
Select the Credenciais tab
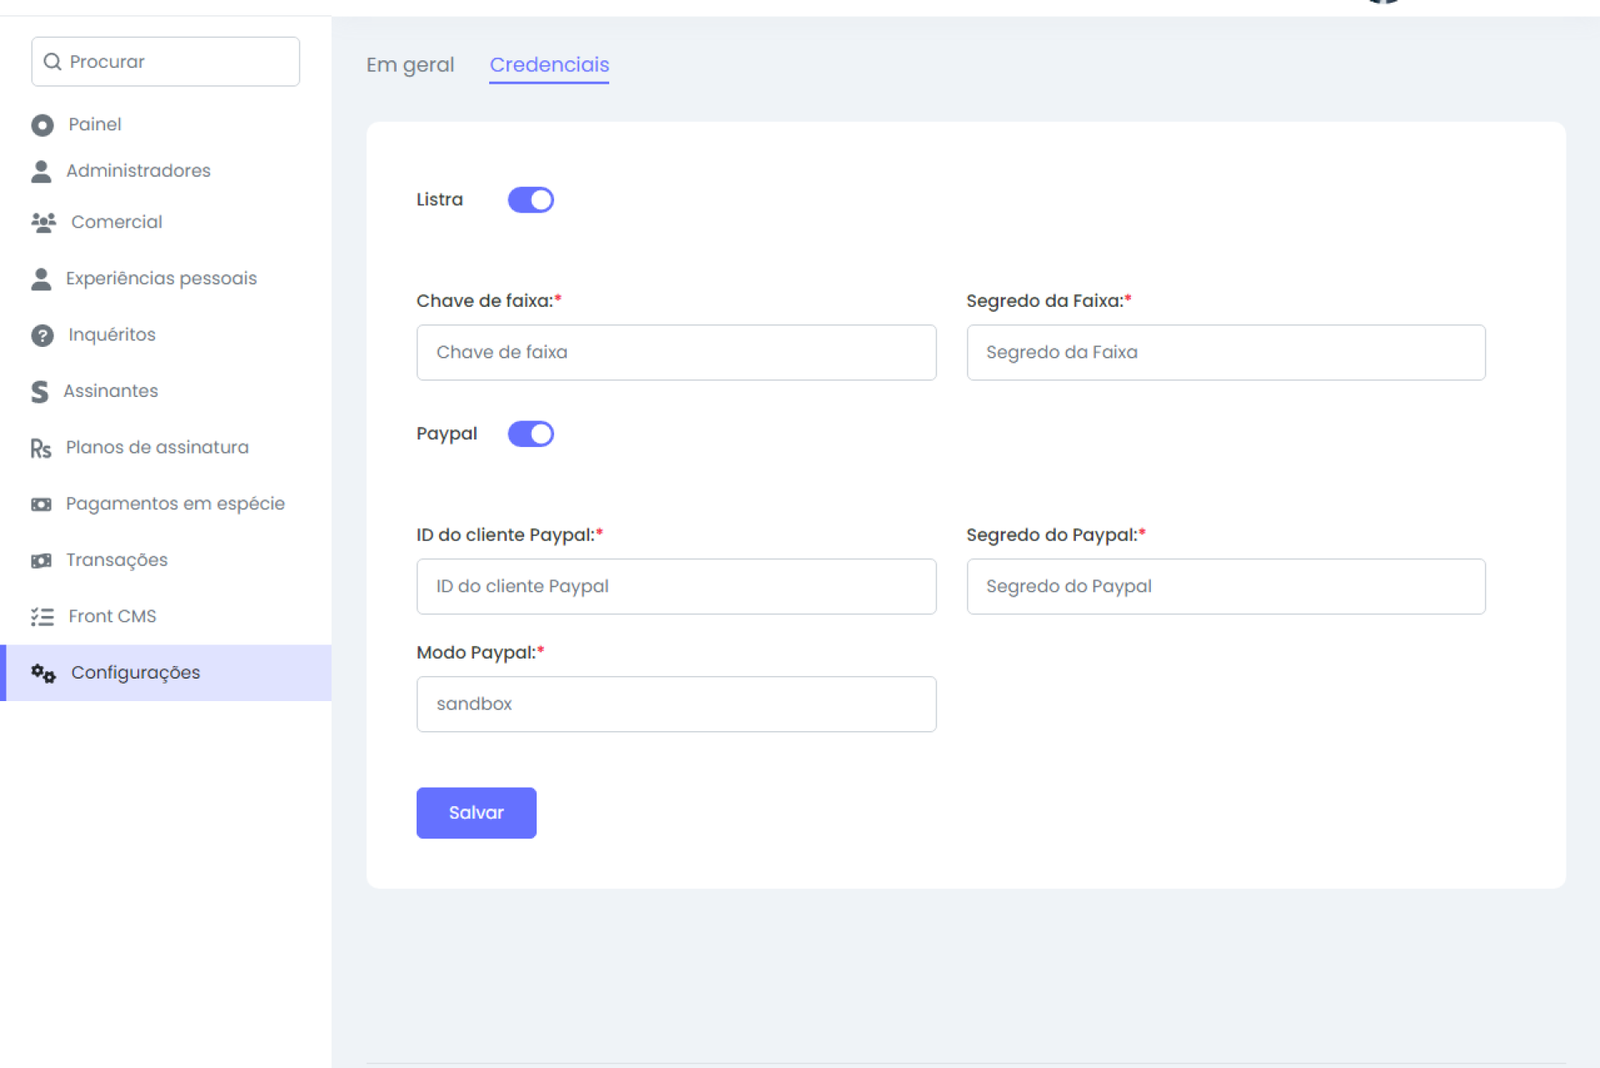[549, 65]
